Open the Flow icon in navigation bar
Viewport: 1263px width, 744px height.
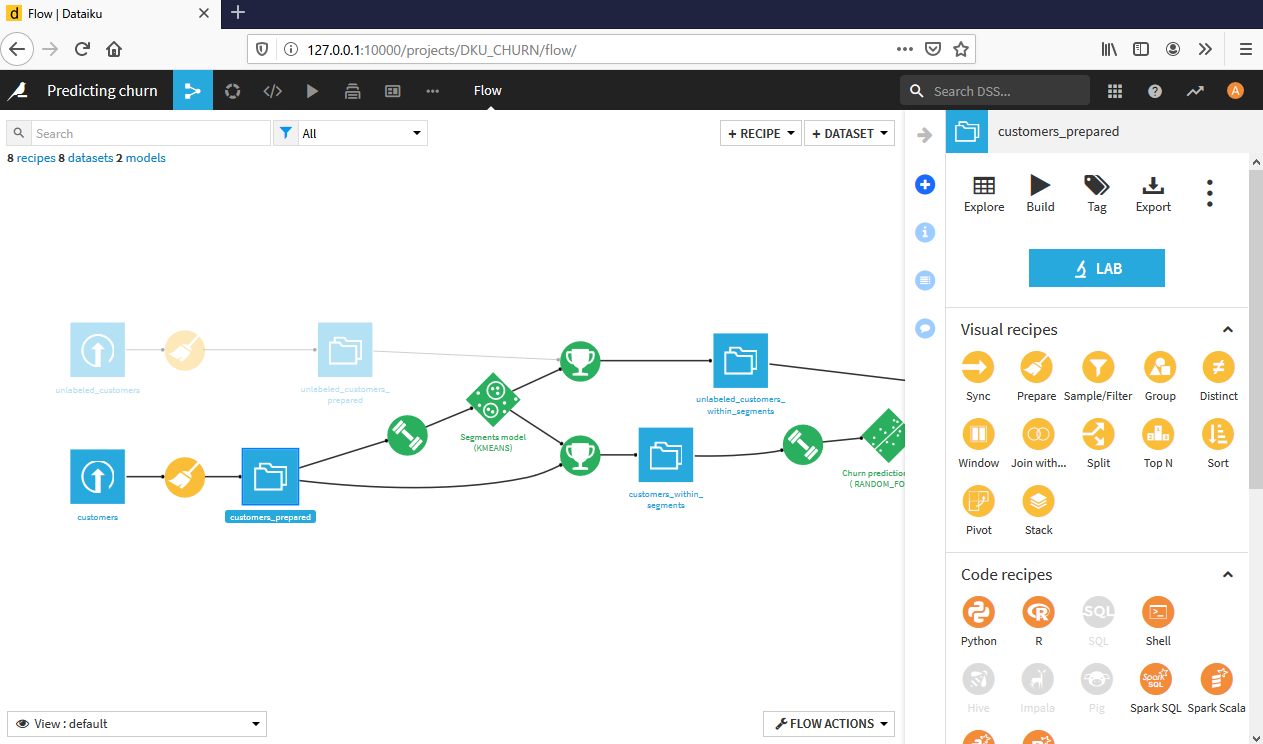[x=193, y=90]
